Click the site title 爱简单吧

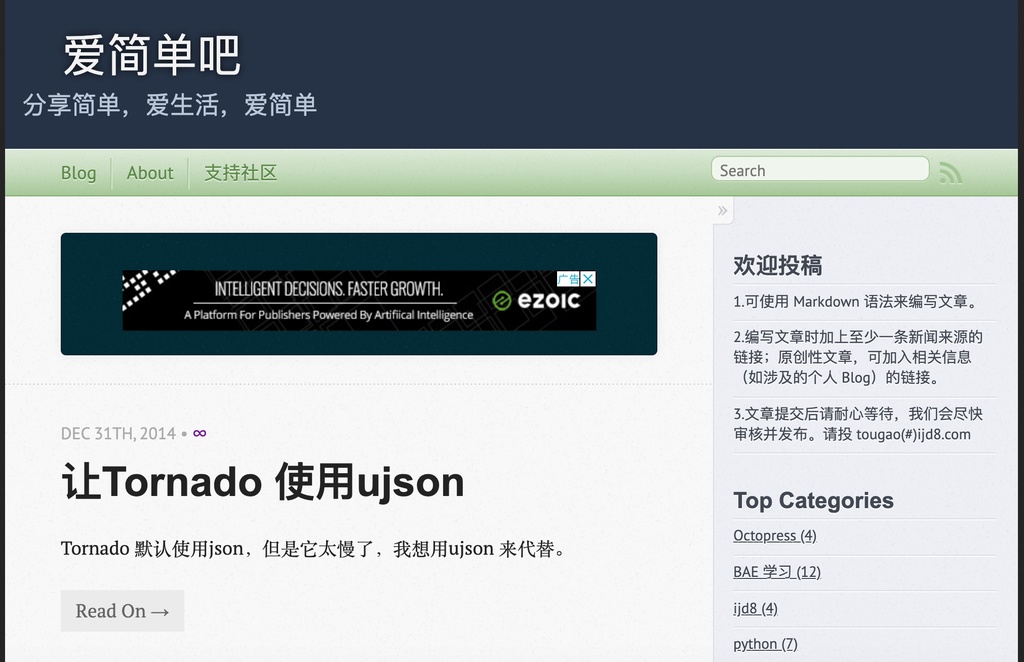(x=150, y=55)
